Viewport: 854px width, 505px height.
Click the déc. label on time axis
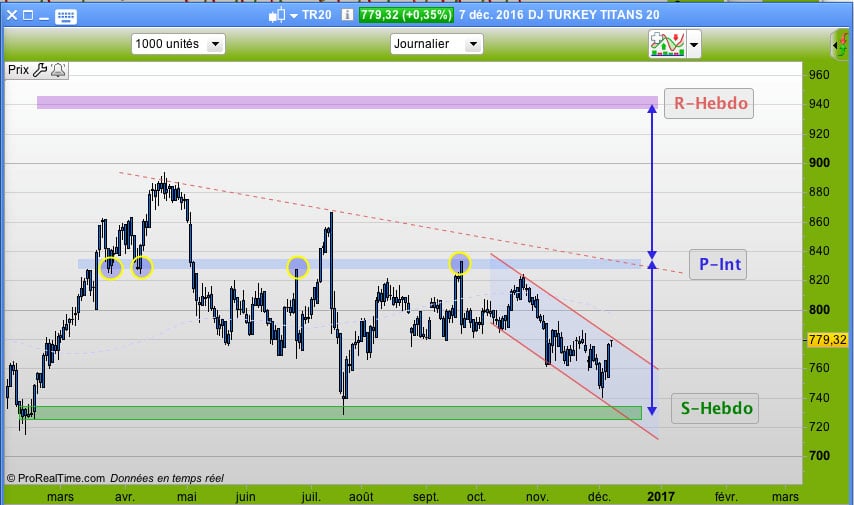[599, 497]
